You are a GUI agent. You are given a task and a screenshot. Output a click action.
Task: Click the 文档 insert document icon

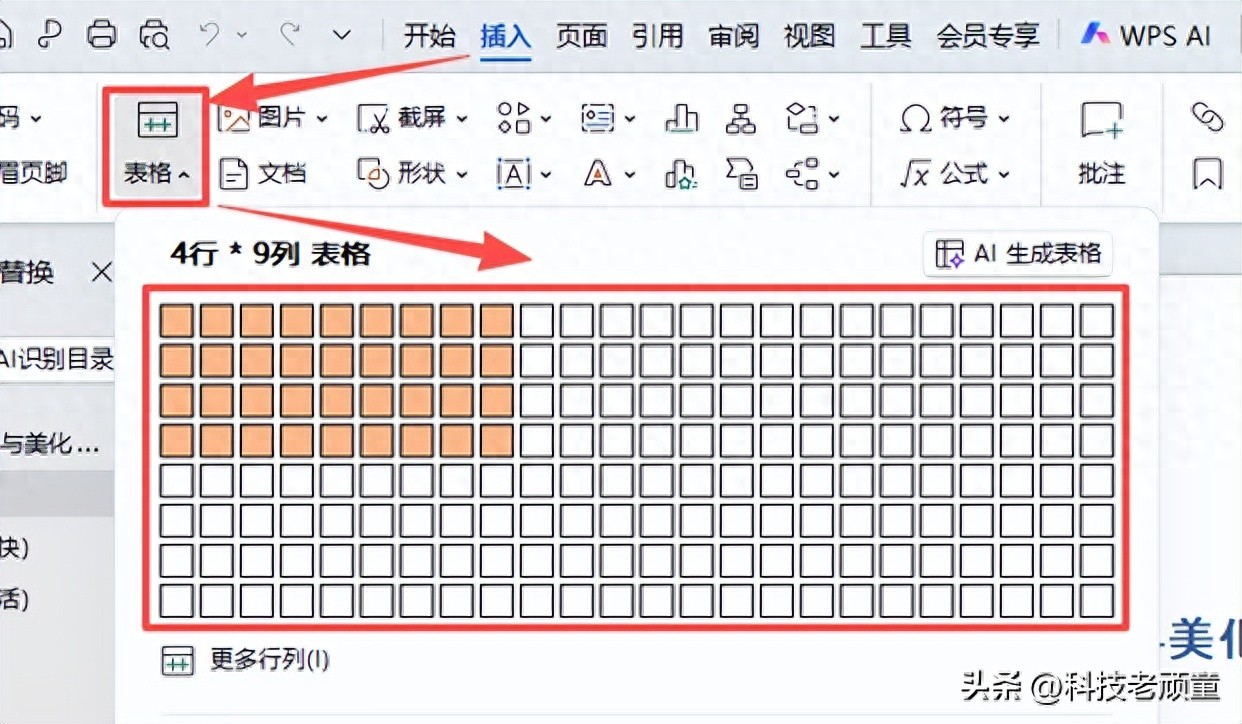234,175
